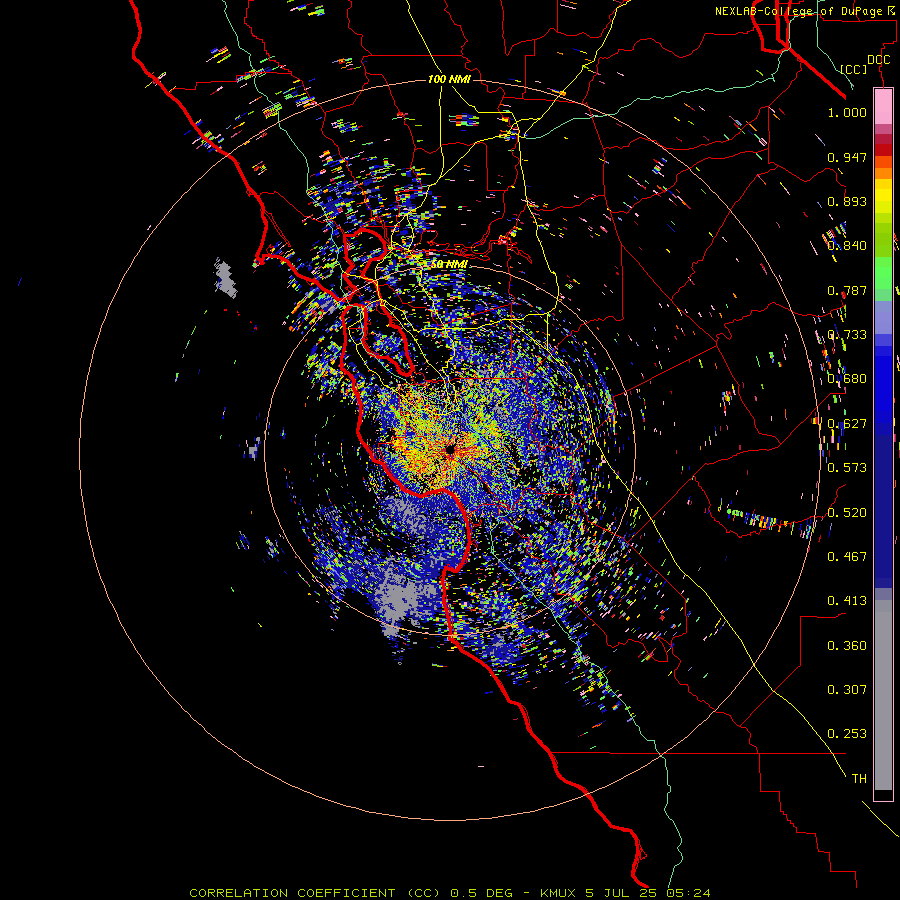Click the TH threshold label on the scale
Screen dimensions: 900x900
[859, 779]
